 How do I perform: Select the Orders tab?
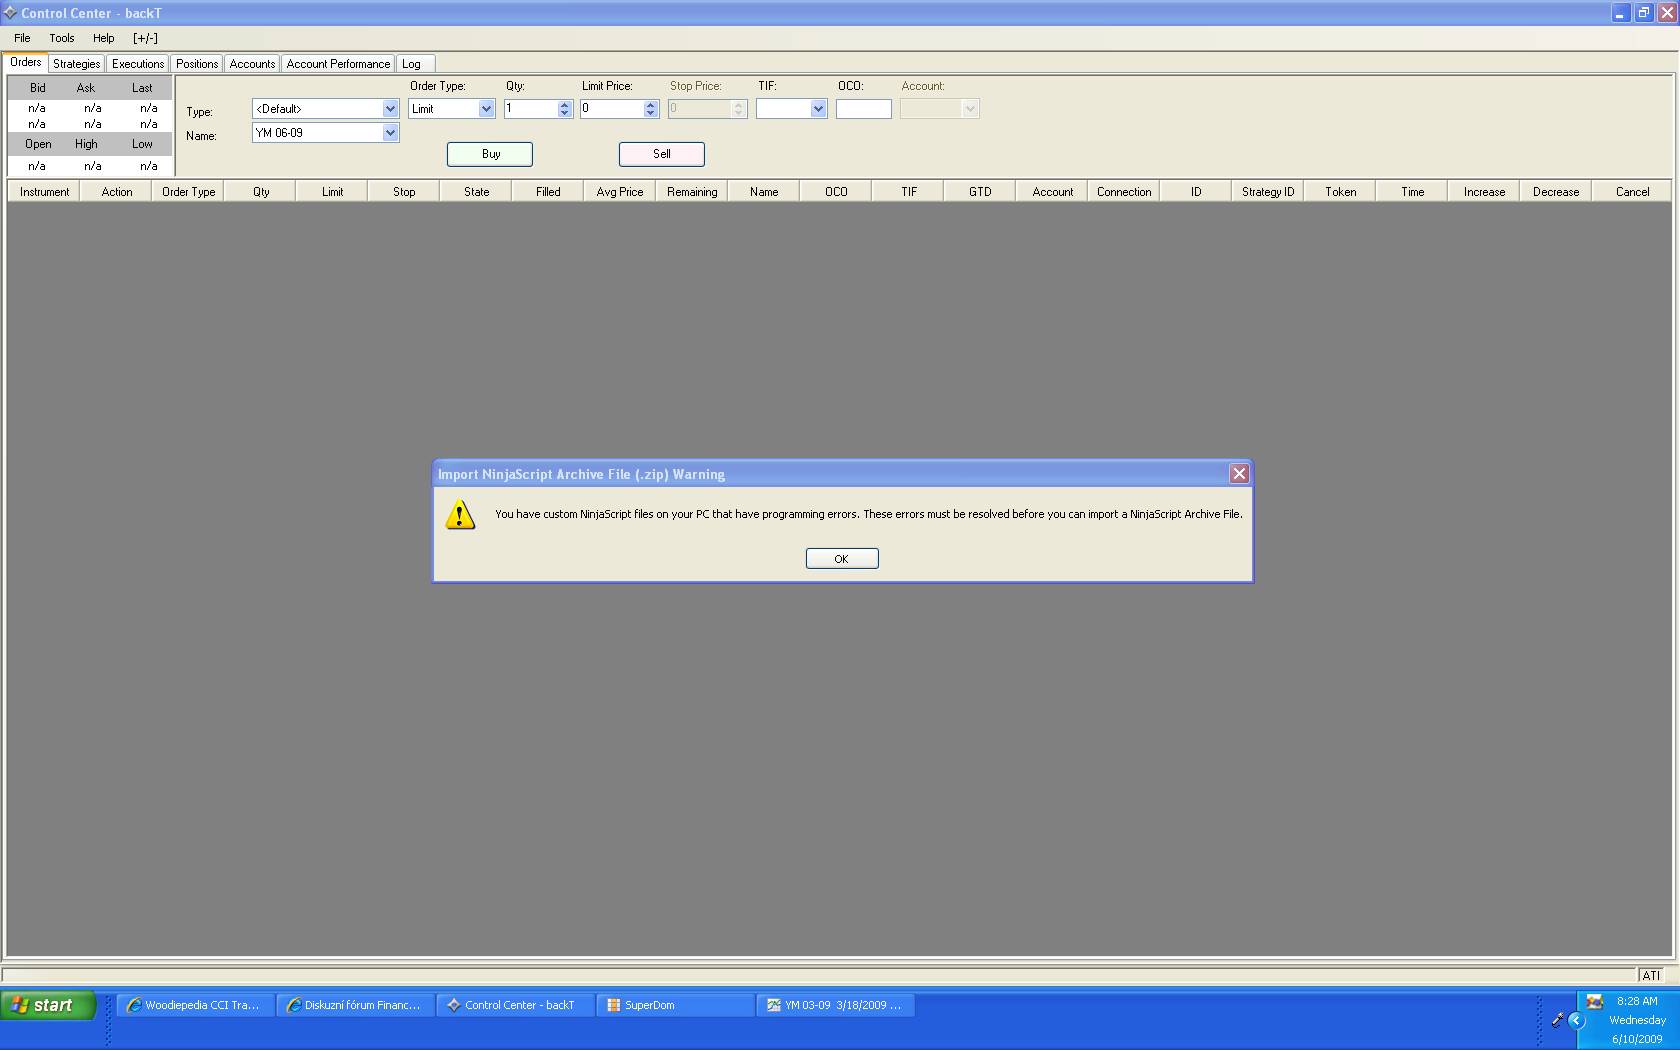tap(26, 62)
